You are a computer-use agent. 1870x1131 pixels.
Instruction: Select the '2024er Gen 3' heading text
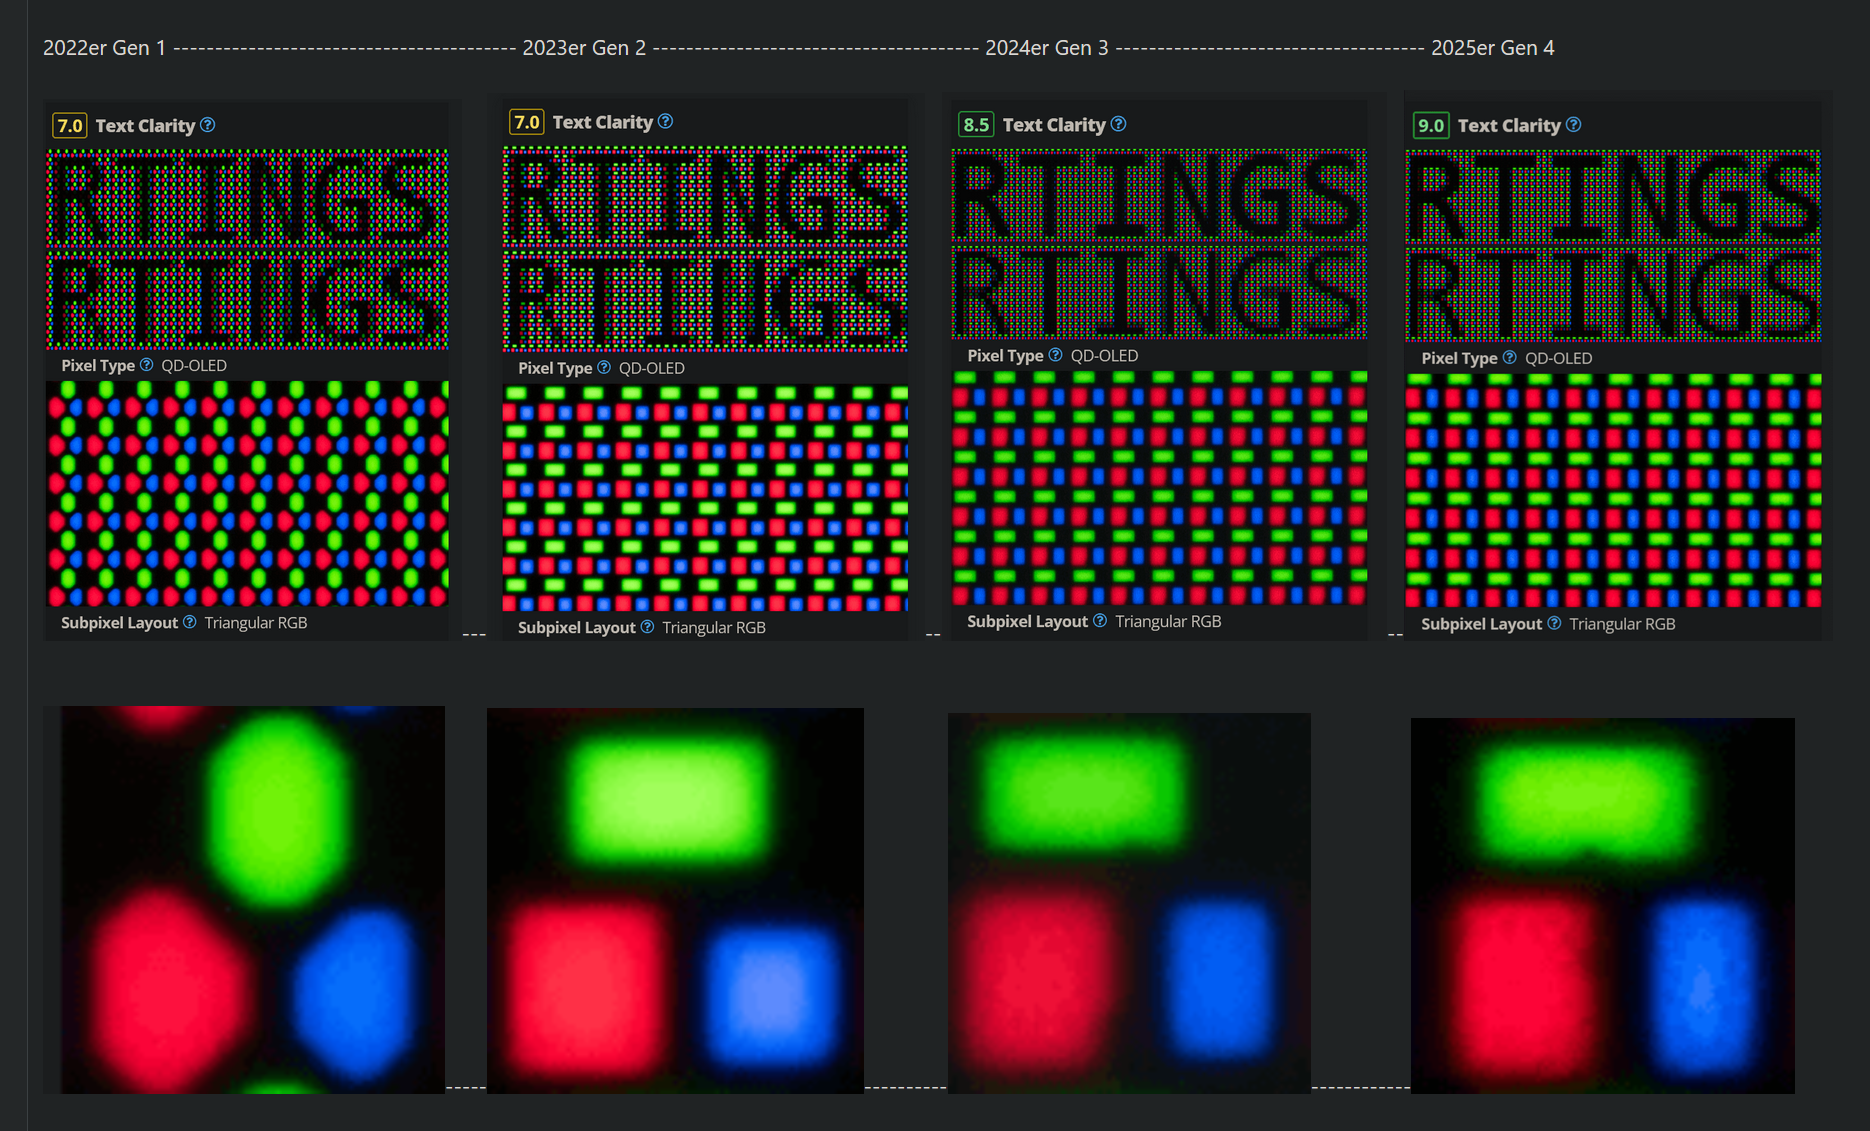pos(1047,48)
